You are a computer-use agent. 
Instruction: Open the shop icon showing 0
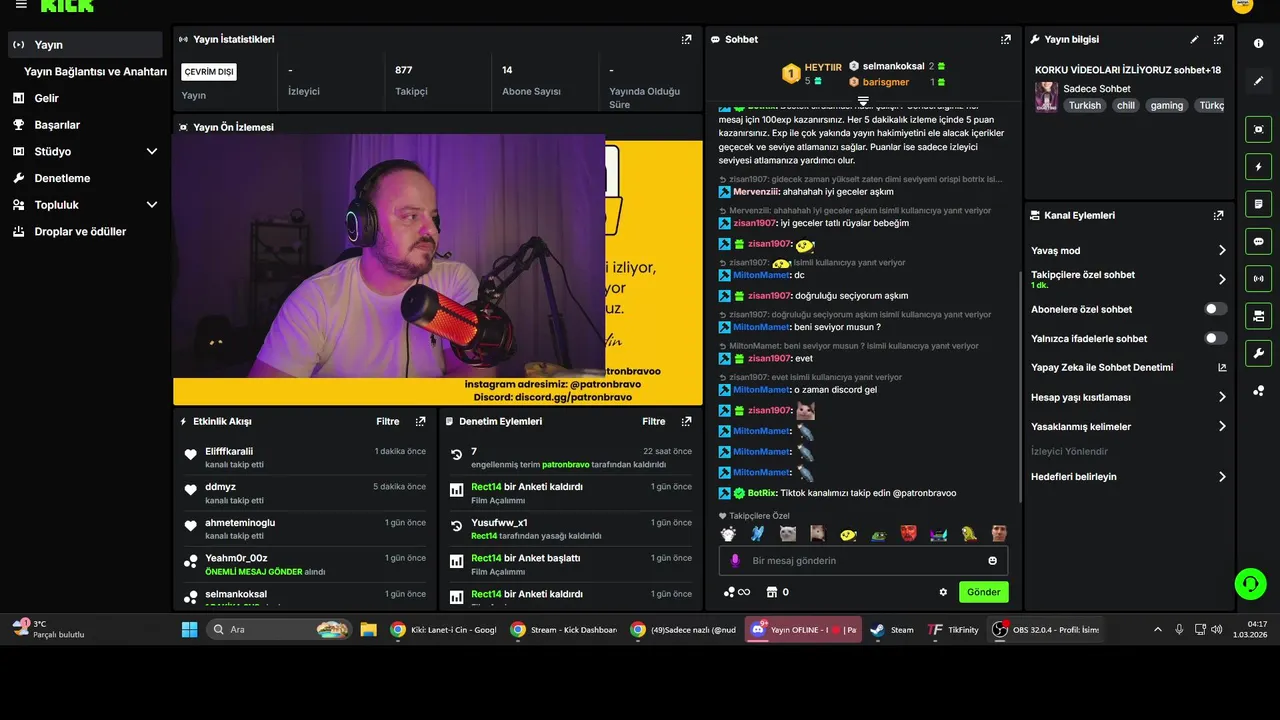777,592
